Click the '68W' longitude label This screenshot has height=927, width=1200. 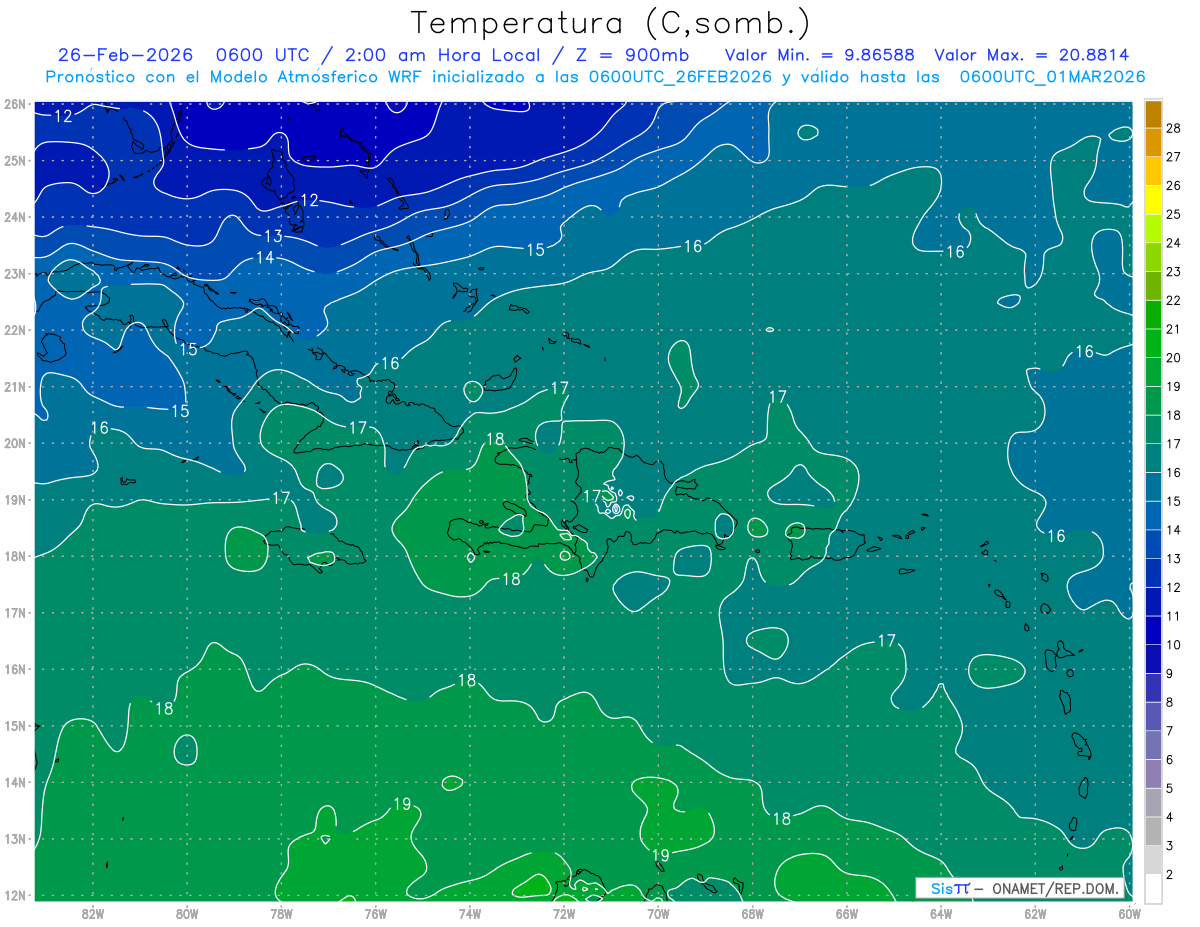tap(753, 912)
